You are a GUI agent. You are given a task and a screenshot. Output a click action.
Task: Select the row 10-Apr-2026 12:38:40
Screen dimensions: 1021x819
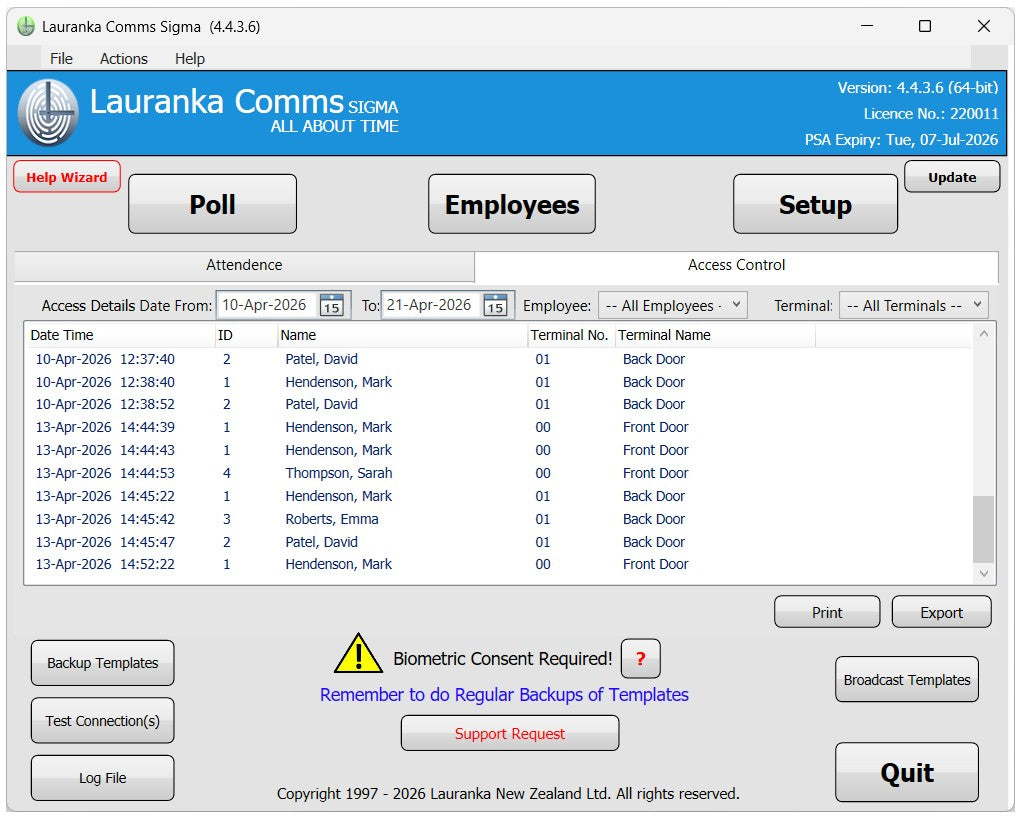point(498,382)
